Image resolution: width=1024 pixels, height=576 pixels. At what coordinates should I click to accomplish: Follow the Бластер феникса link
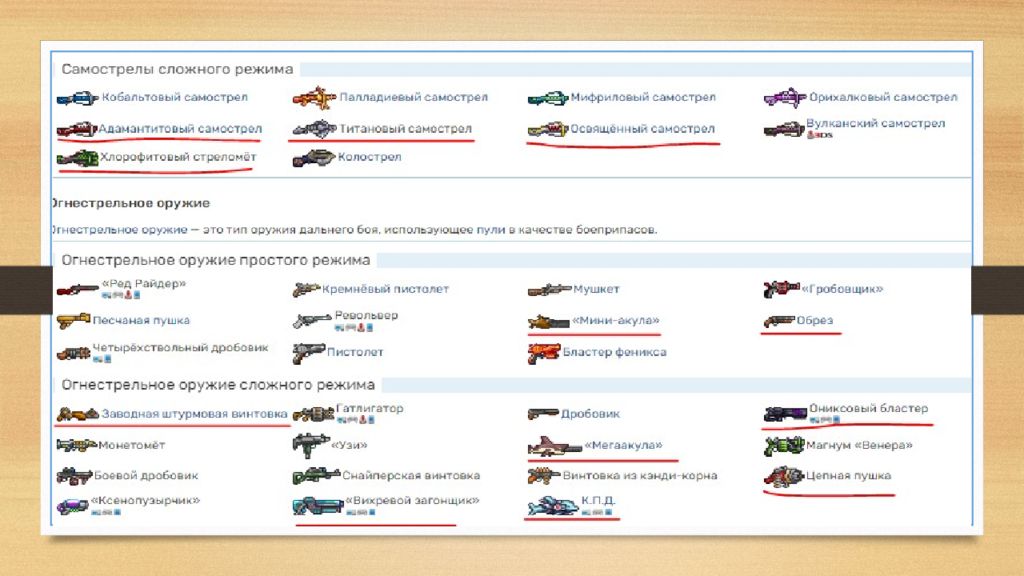615,352
